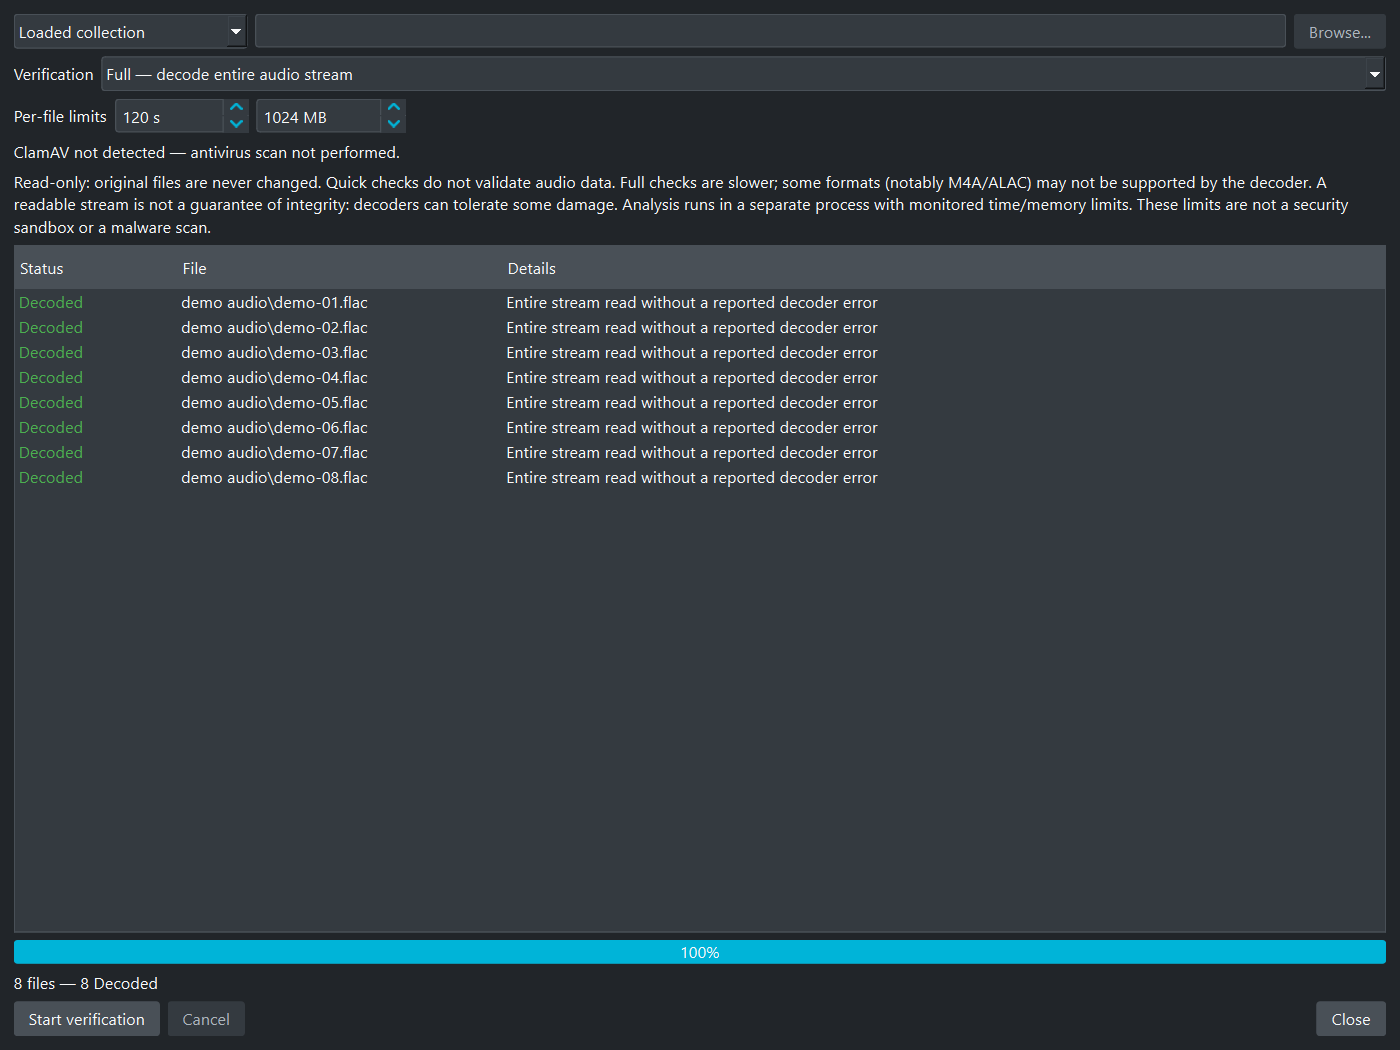
Task: Decrease the 120 s time limit
Action: point(236,124)
